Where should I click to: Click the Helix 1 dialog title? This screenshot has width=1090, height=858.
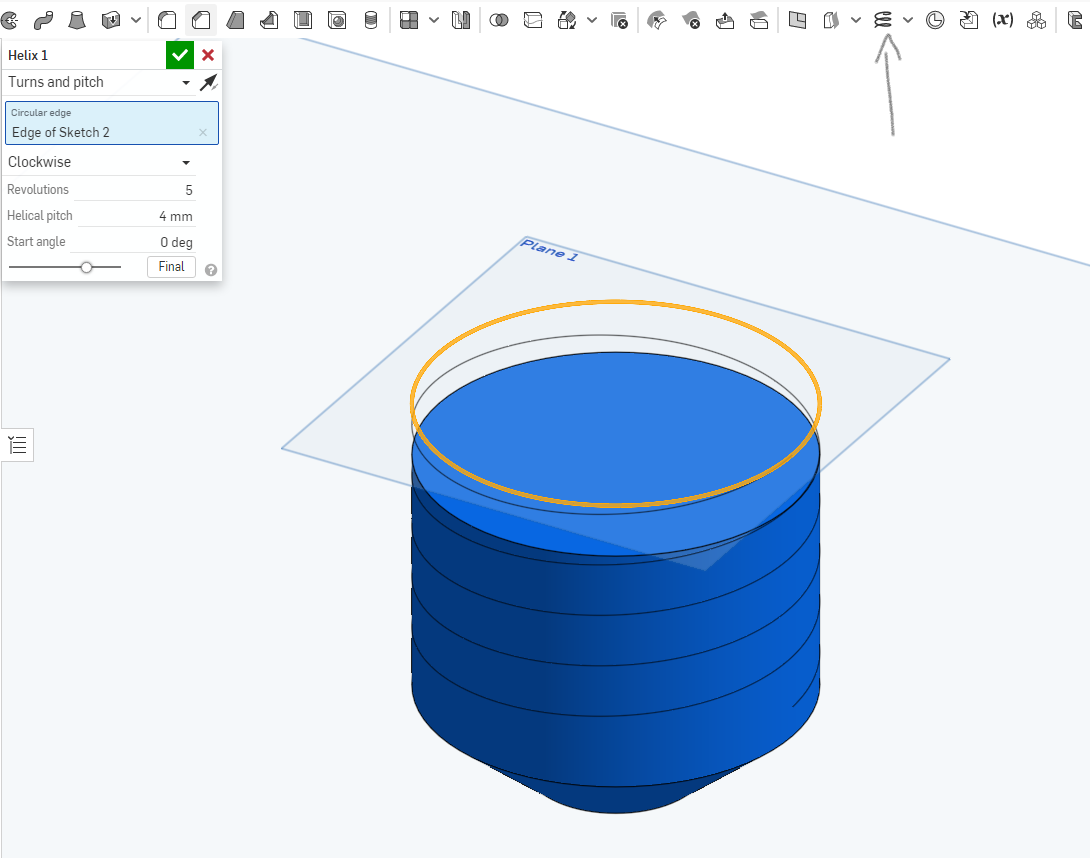tap(28, 55)
